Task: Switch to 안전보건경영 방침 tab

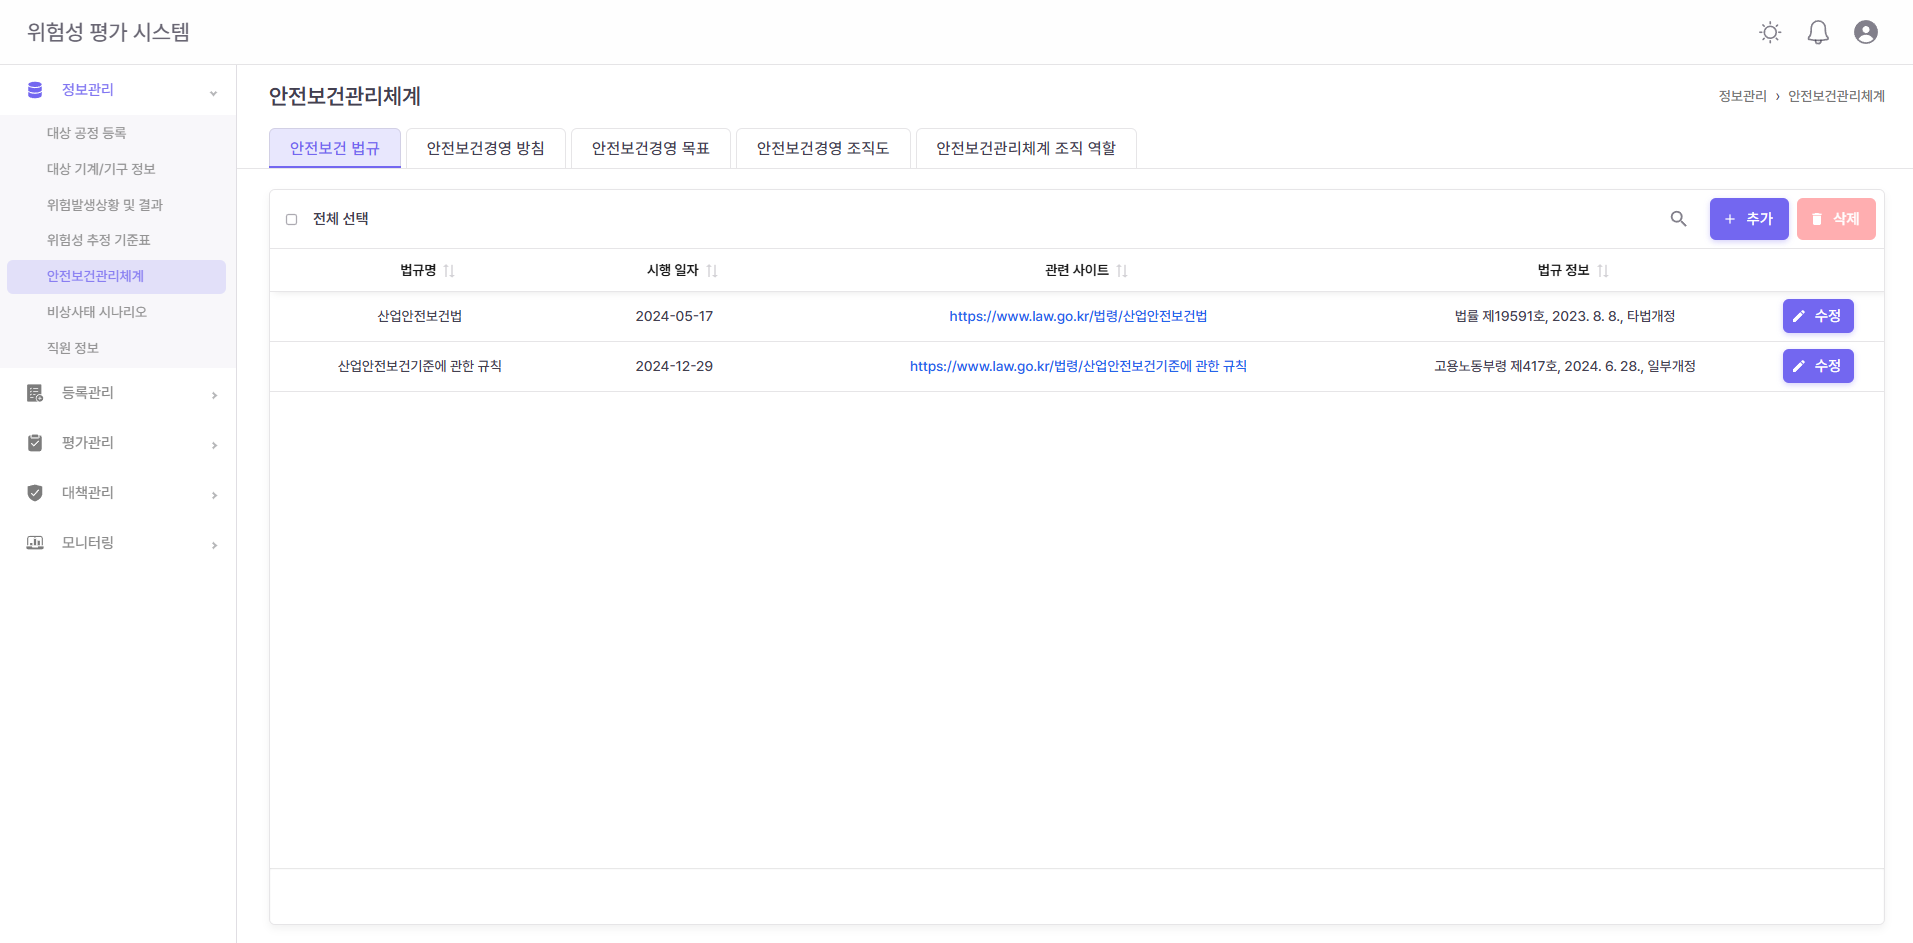Action: pyautogui.click(x=485, y=148)
